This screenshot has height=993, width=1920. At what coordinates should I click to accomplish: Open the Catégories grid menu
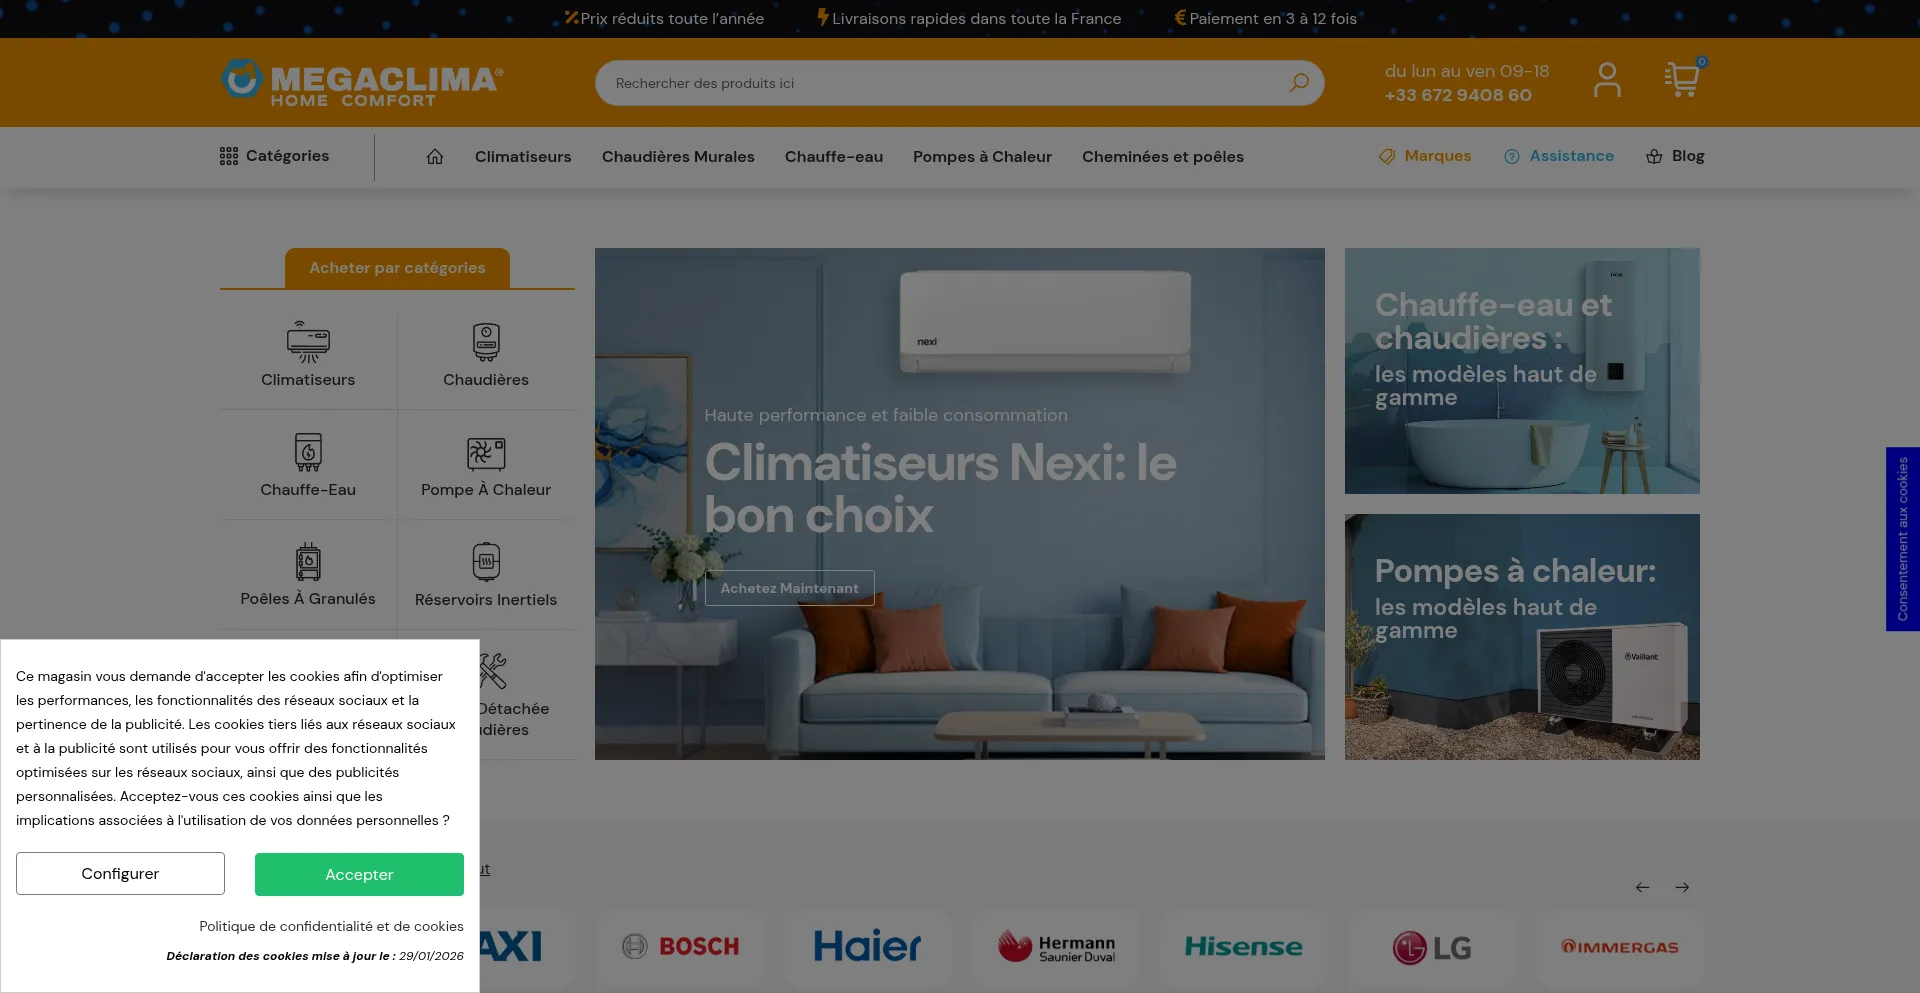pos(275,156)
